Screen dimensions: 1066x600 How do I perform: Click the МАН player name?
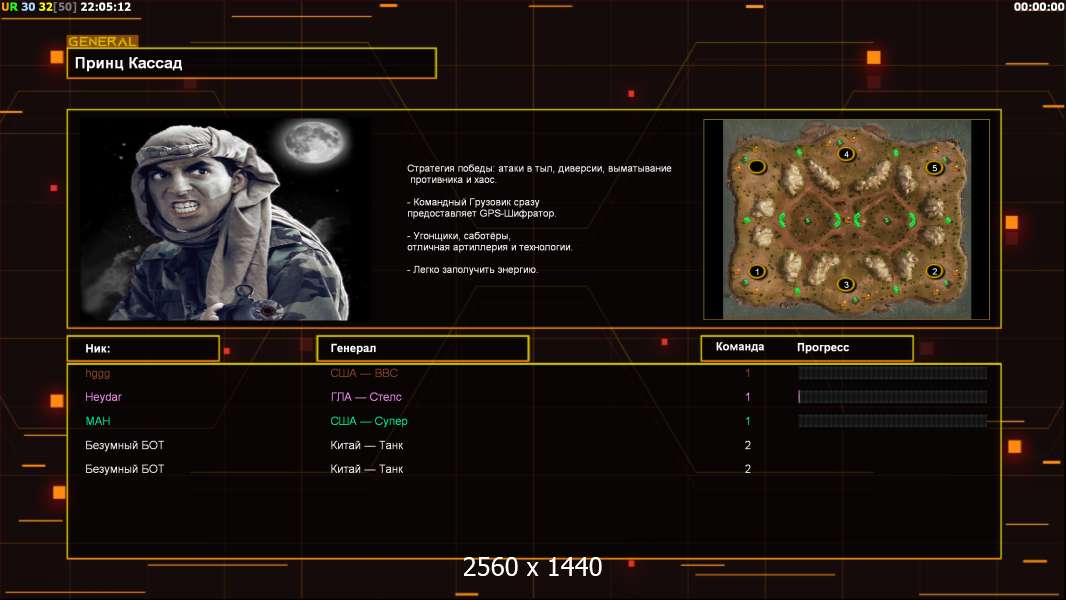pos(98,421)
